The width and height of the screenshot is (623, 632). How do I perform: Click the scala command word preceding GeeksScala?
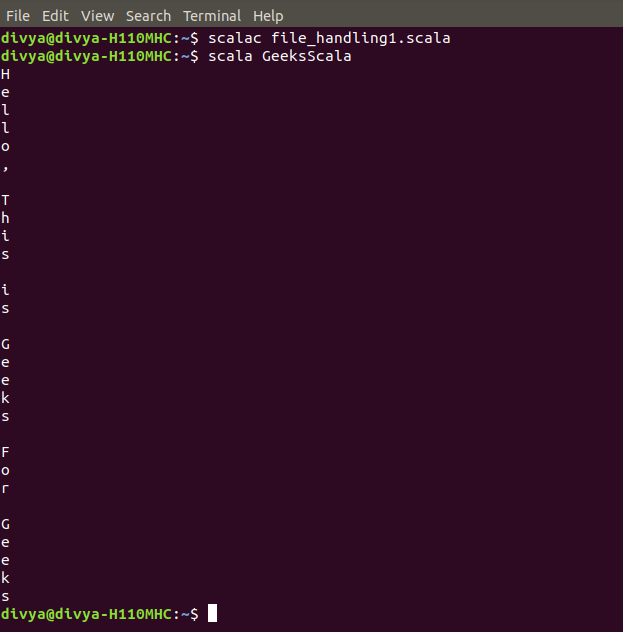[x=230, y=56]
